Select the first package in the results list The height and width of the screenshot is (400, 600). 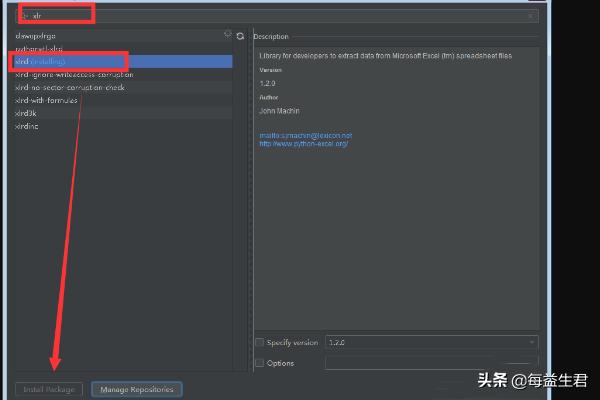(x=36, y=36)
